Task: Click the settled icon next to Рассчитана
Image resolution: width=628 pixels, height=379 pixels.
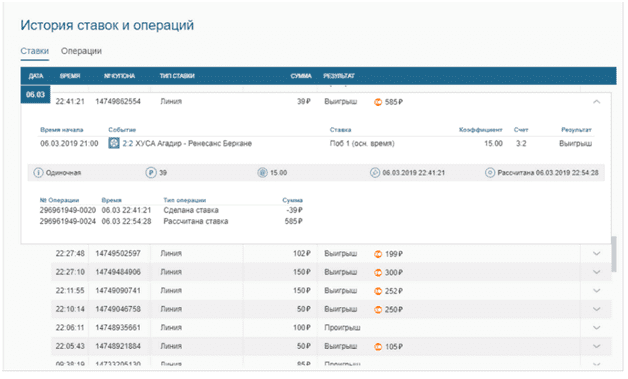Action: coord(490,173)
